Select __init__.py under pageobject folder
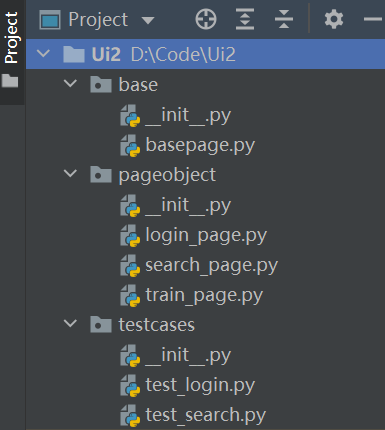Viewport: 385px width, 430px height. click(x=188, y=205)
